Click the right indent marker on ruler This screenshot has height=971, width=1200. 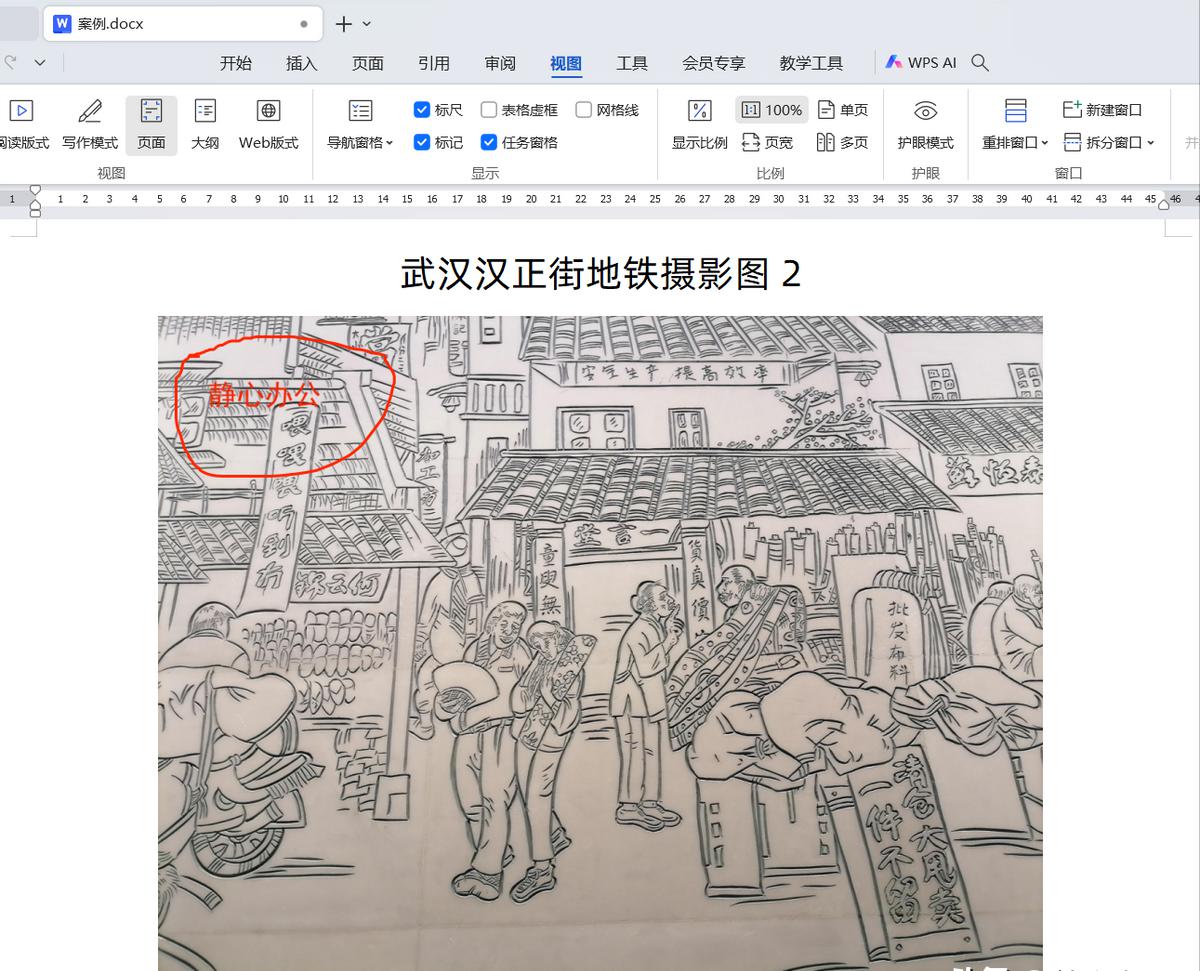point(1163,203)
